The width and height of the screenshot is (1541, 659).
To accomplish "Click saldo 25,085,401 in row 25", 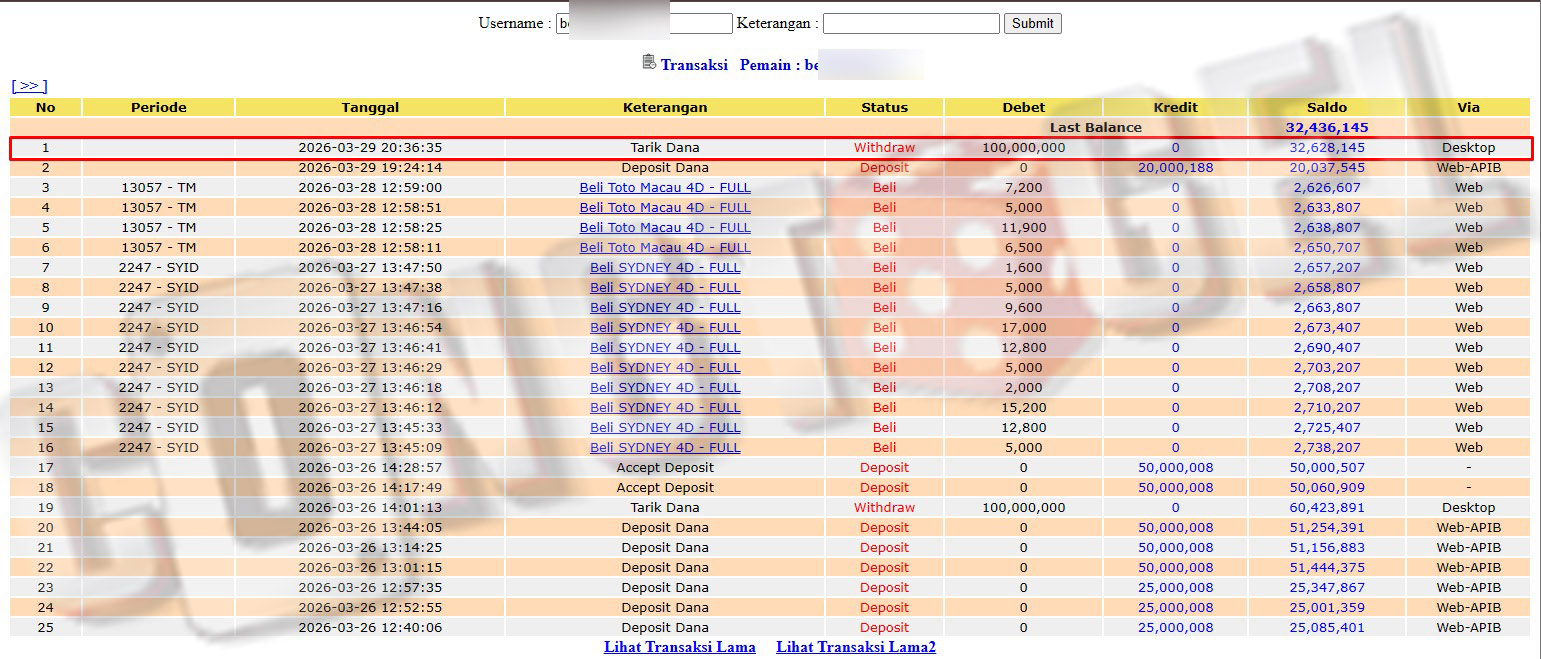I will [1327, 627].
